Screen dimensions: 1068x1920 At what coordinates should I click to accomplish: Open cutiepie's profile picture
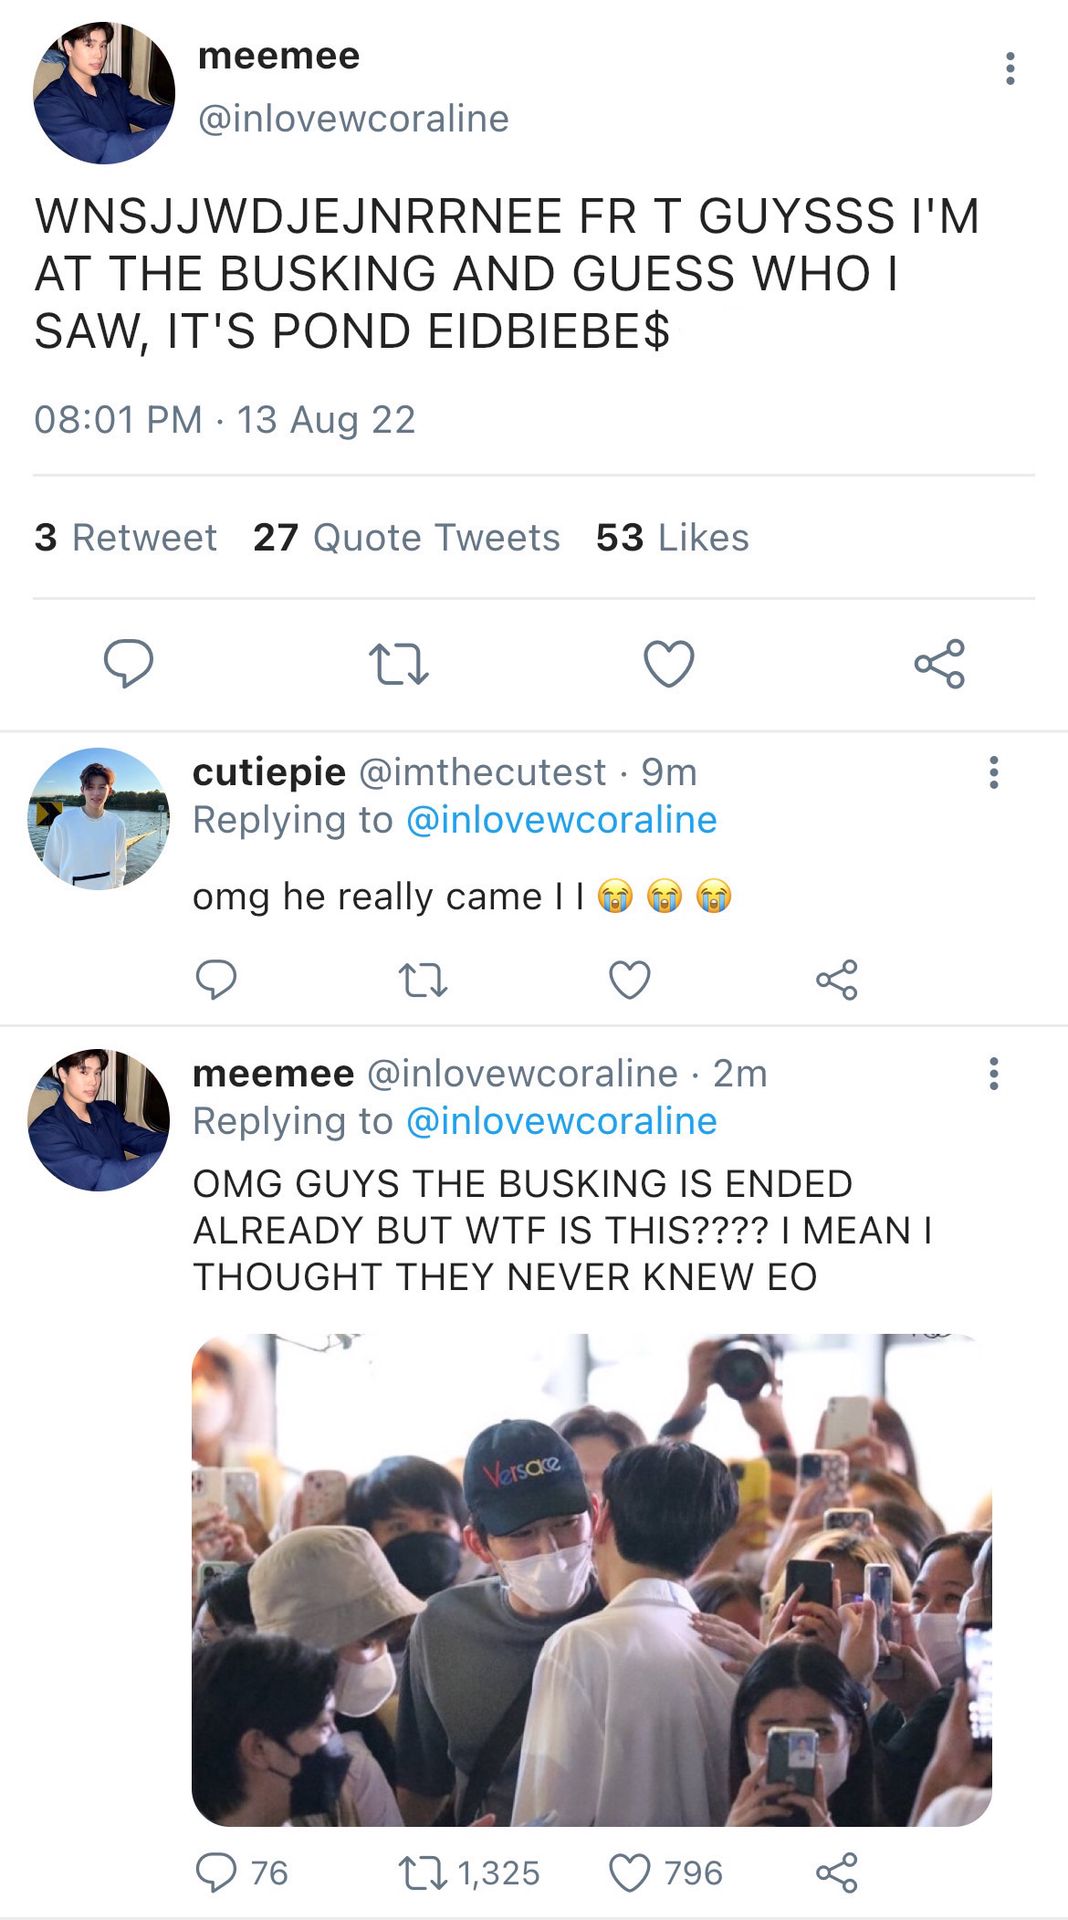tap(98, 818)
